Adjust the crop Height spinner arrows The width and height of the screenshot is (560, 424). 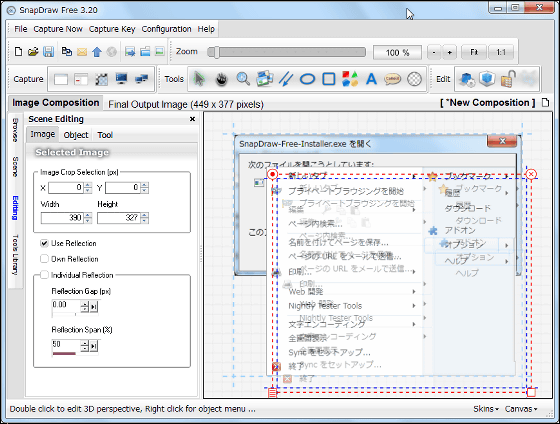(144, 218)
